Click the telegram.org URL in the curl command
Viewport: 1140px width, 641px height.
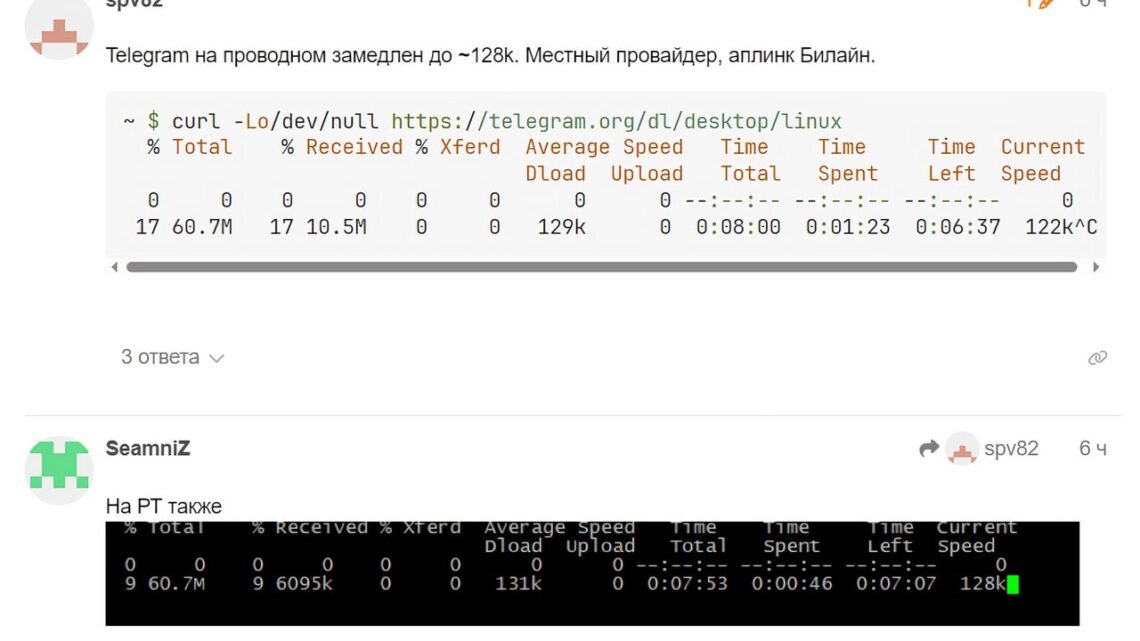[616, 121]
